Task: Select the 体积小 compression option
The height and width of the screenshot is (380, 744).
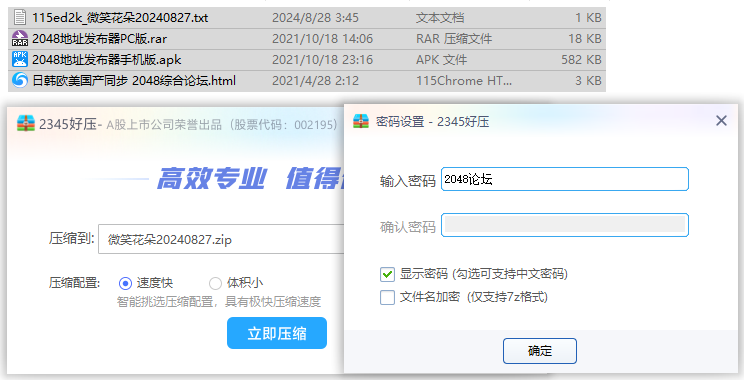Action: coord(215,284)
